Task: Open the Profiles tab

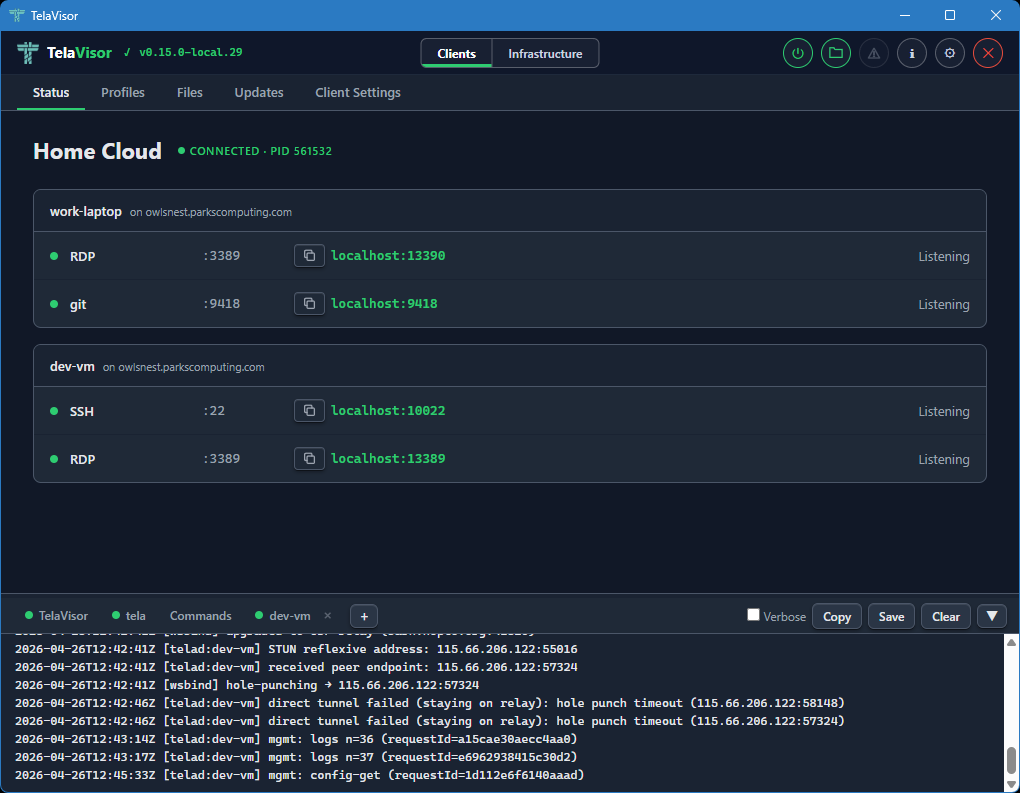Action: pyautogui.click(x=123, y=92)
